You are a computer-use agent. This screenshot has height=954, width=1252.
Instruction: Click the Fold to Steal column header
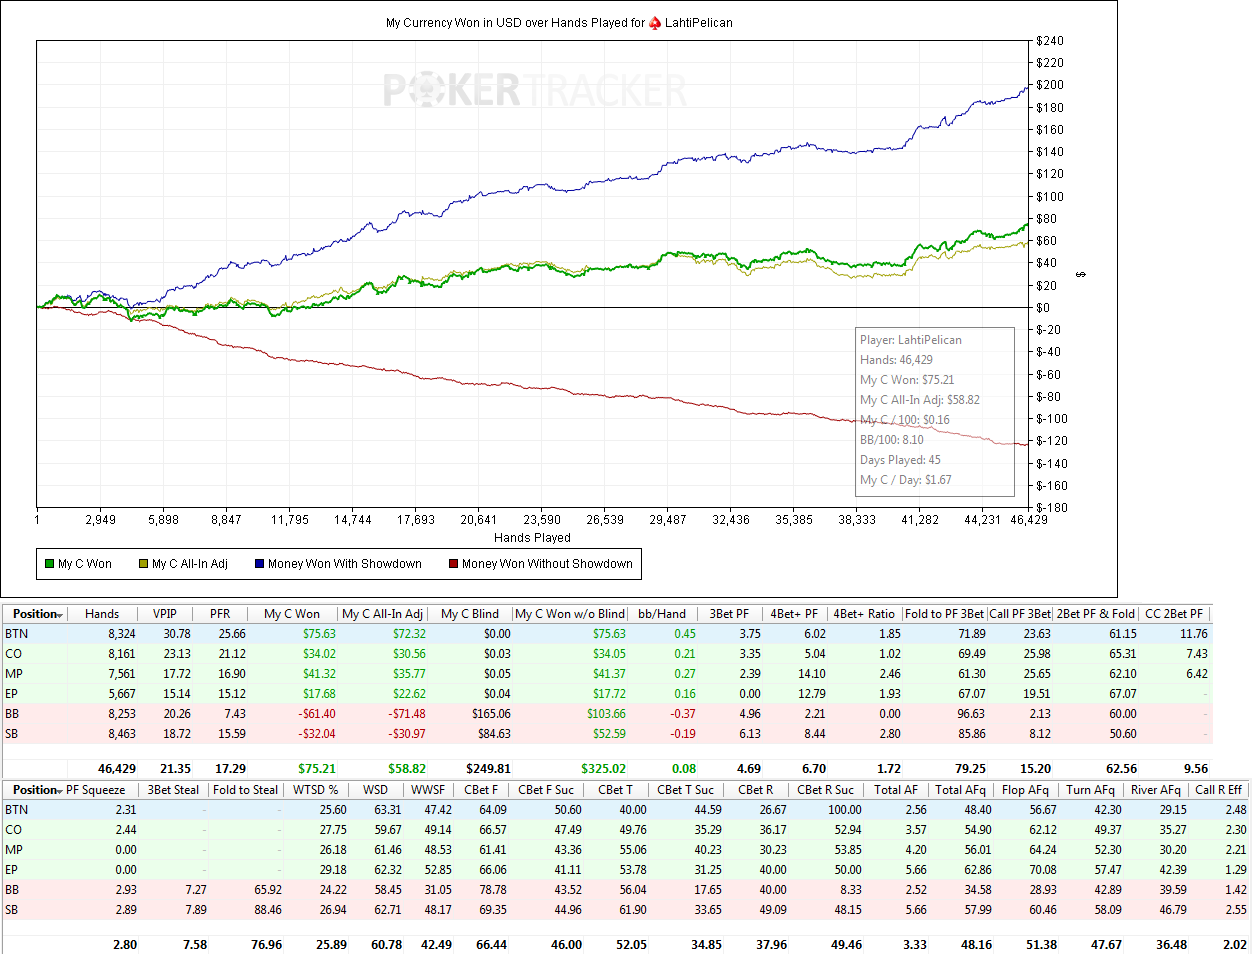[x=246, y=790]
